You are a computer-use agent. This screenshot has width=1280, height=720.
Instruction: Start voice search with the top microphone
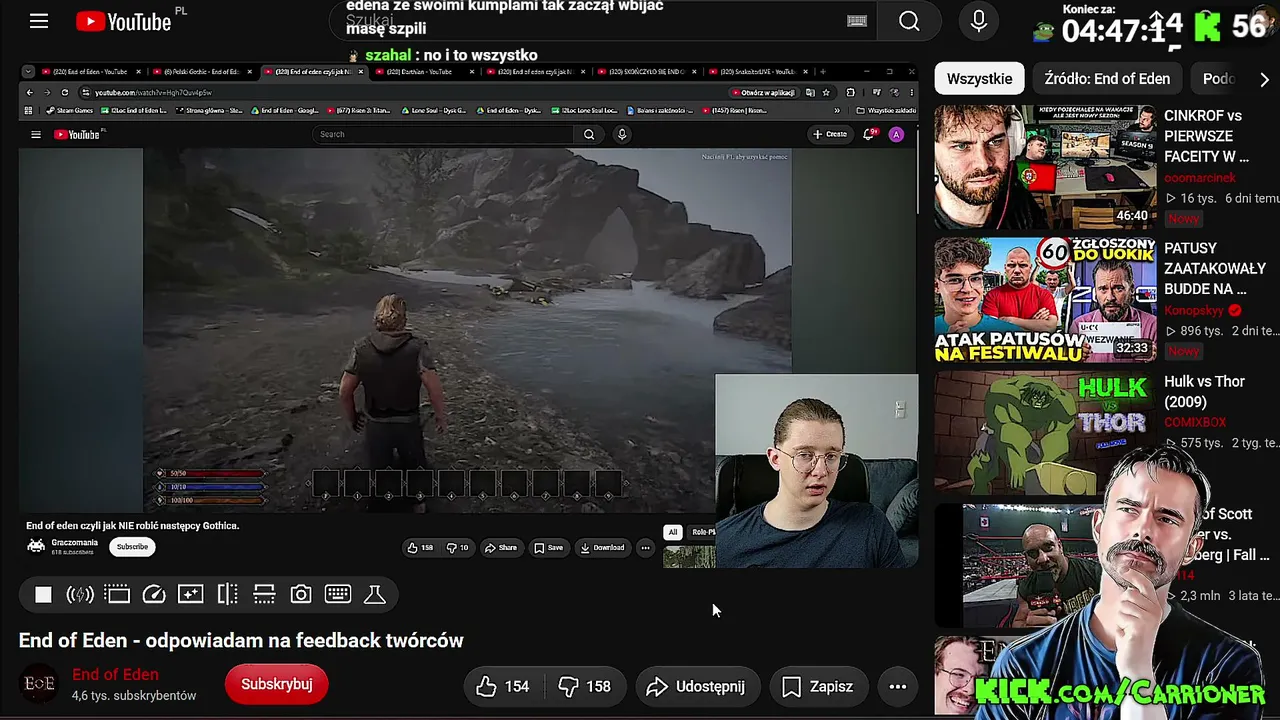click(x=979, y=21)
